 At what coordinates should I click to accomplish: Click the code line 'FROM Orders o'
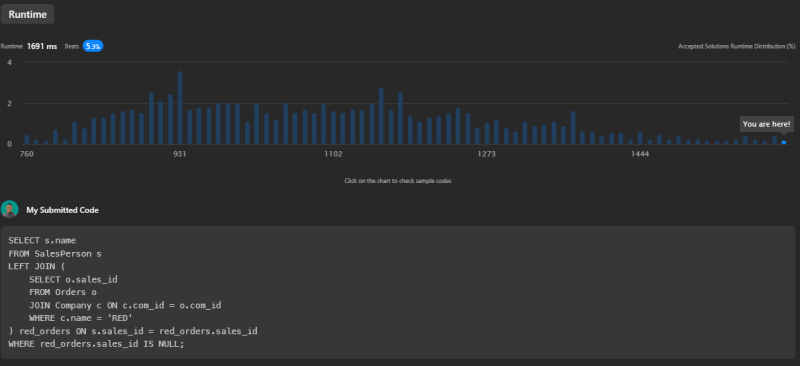pos(63,292)
